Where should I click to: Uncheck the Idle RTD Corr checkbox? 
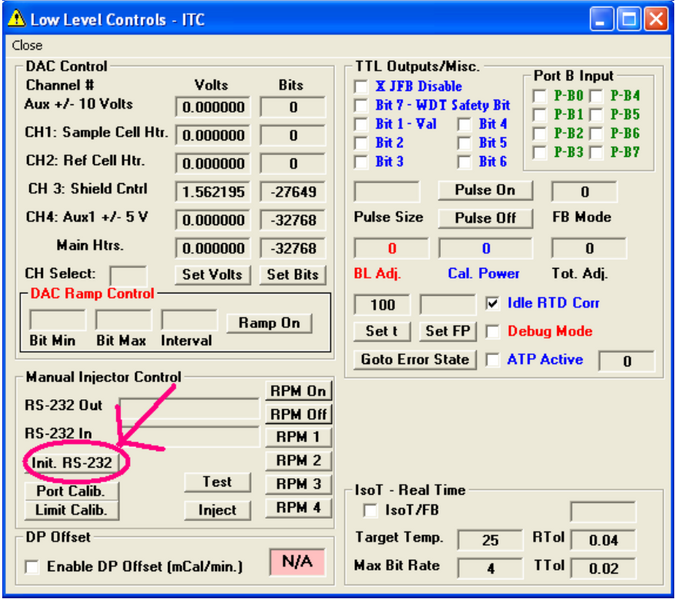point(492,303)
